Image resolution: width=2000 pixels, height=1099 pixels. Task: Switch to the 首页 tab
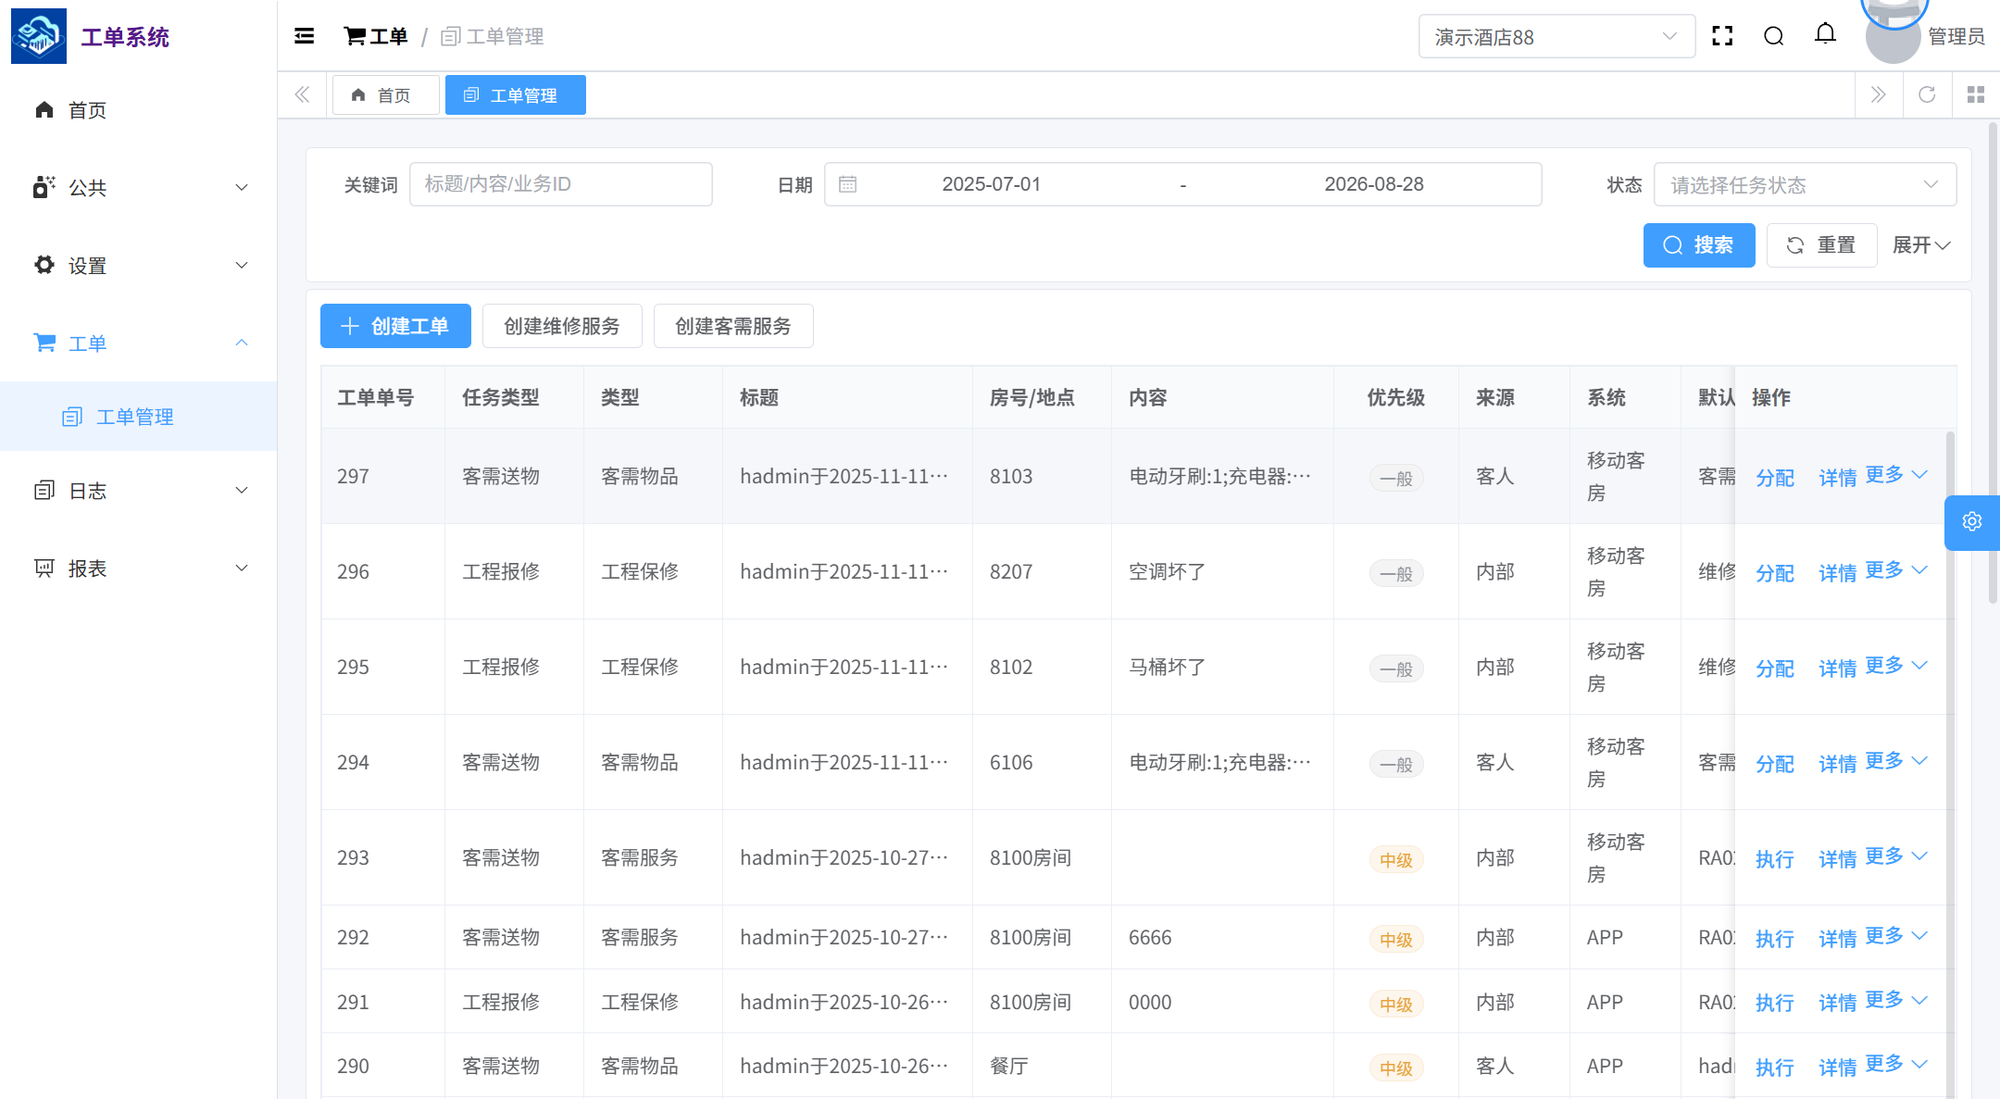(x=384, y=95)
